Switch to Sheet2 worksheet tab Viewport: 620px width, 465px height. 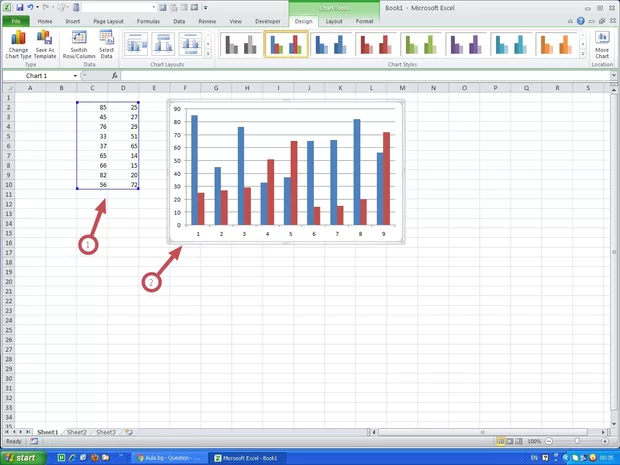pyautogui.click(x=77, y=432)
